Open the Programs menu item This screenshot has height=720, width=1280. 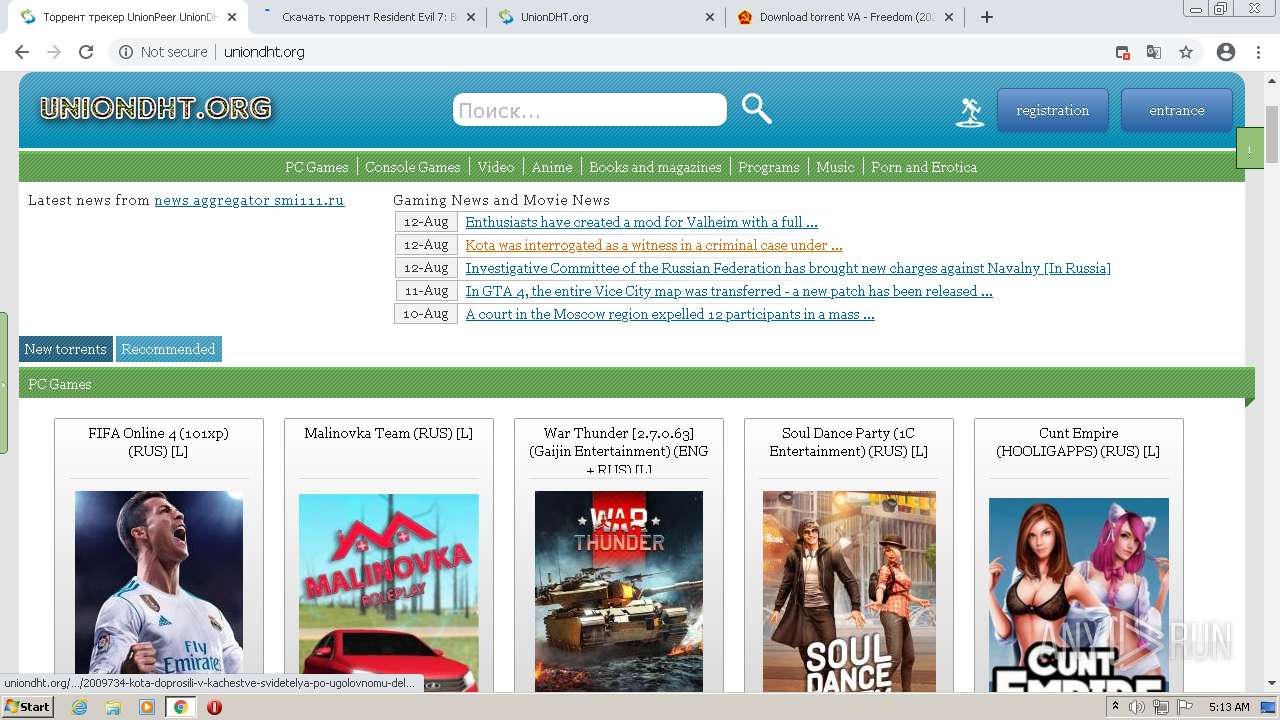(769, 167)
